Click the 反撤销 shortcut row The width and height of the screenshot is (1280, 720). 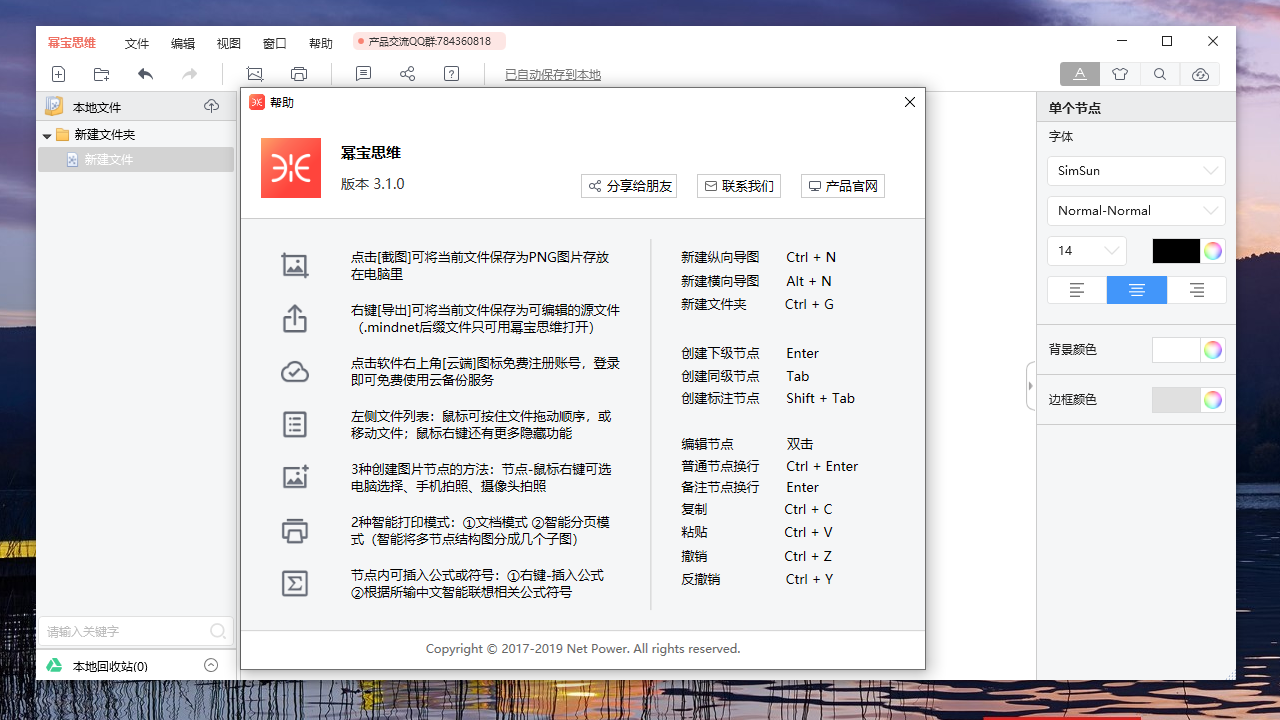757,579
